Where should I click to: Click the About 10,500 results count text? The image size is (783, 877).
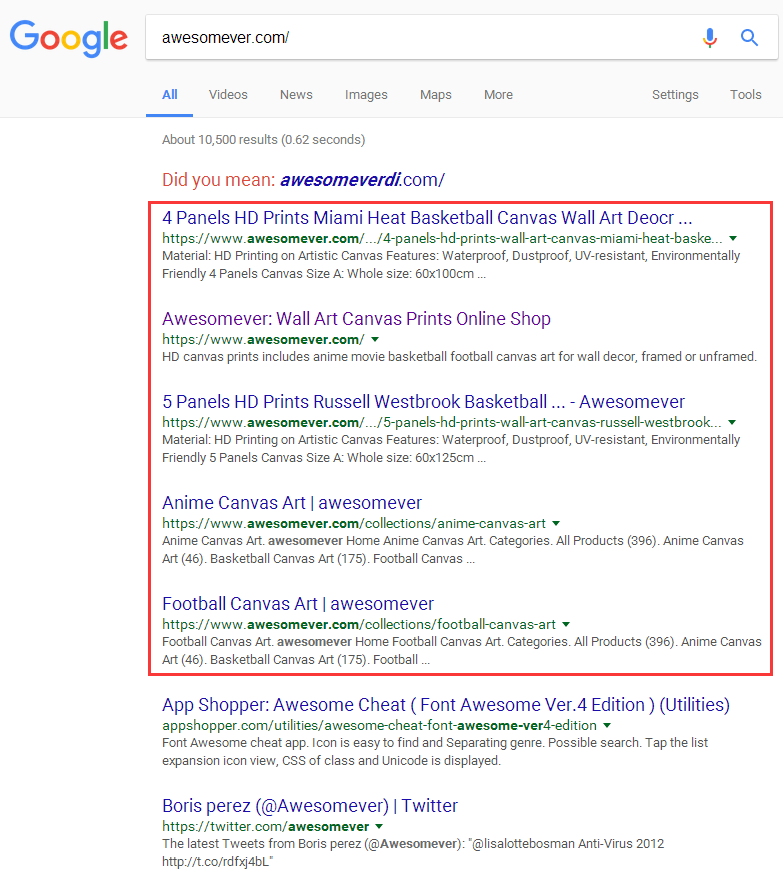[x=263, y=140]
